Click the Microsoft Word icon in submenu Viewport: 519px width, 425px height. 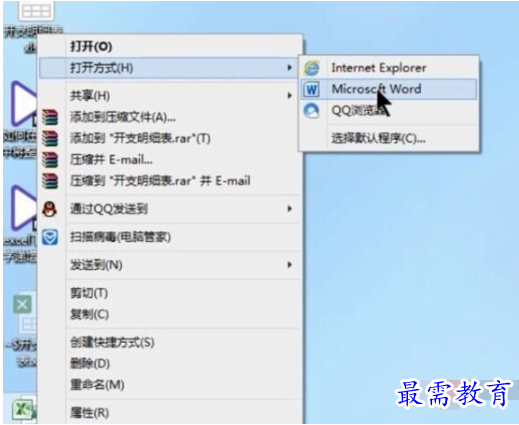pyautogui.click(x=312, y=89)
